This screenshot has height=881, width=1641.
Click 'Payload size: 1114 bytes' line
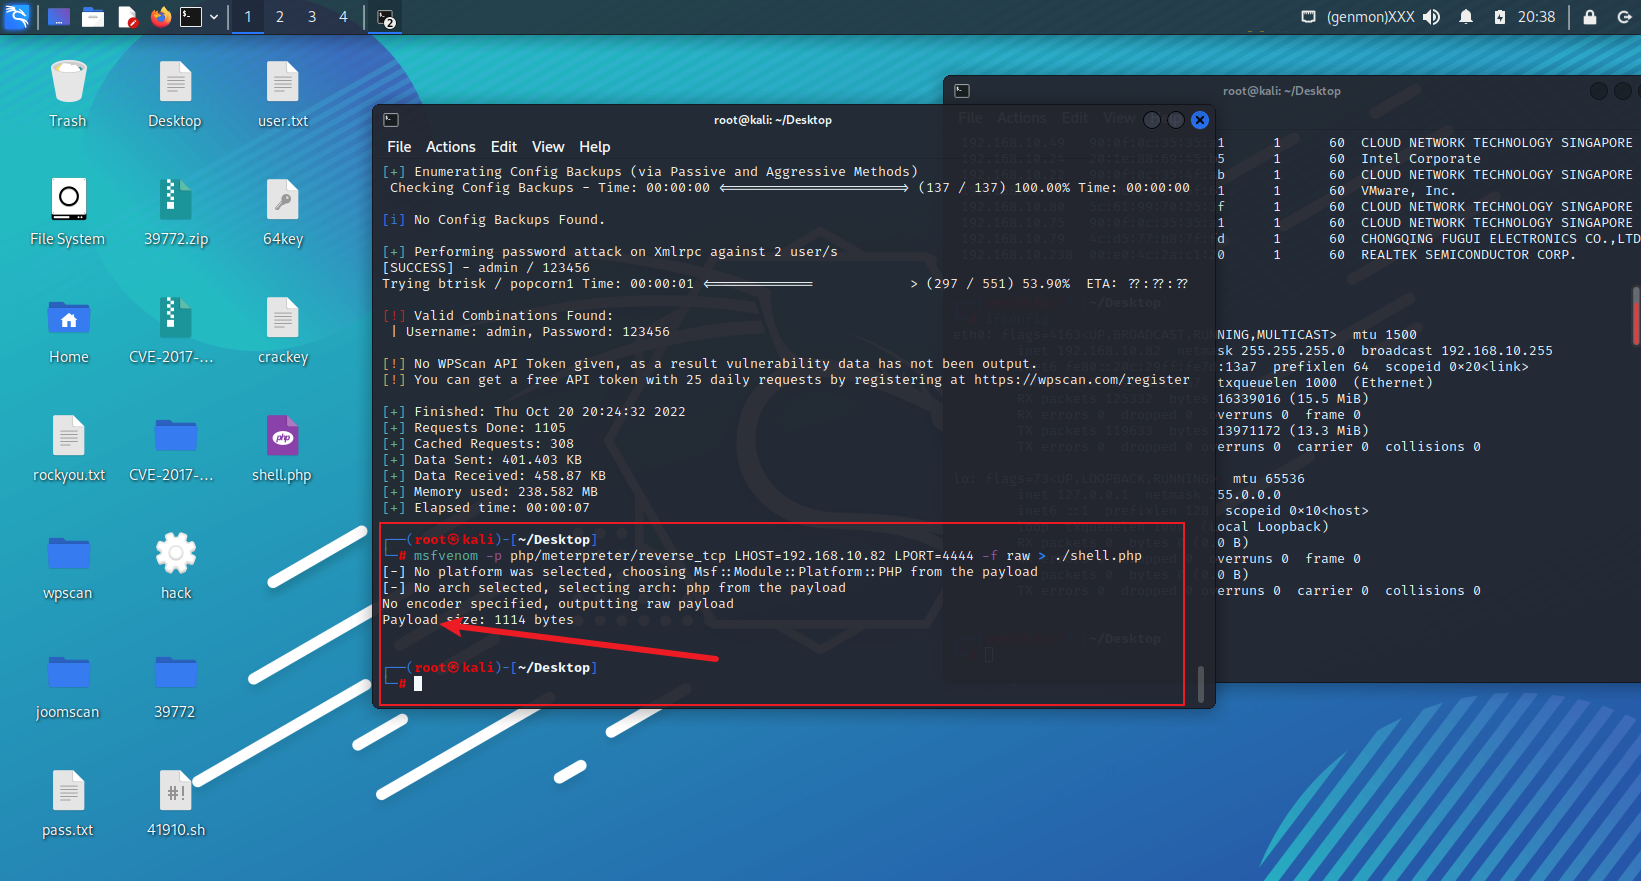[x=478, y=620]
